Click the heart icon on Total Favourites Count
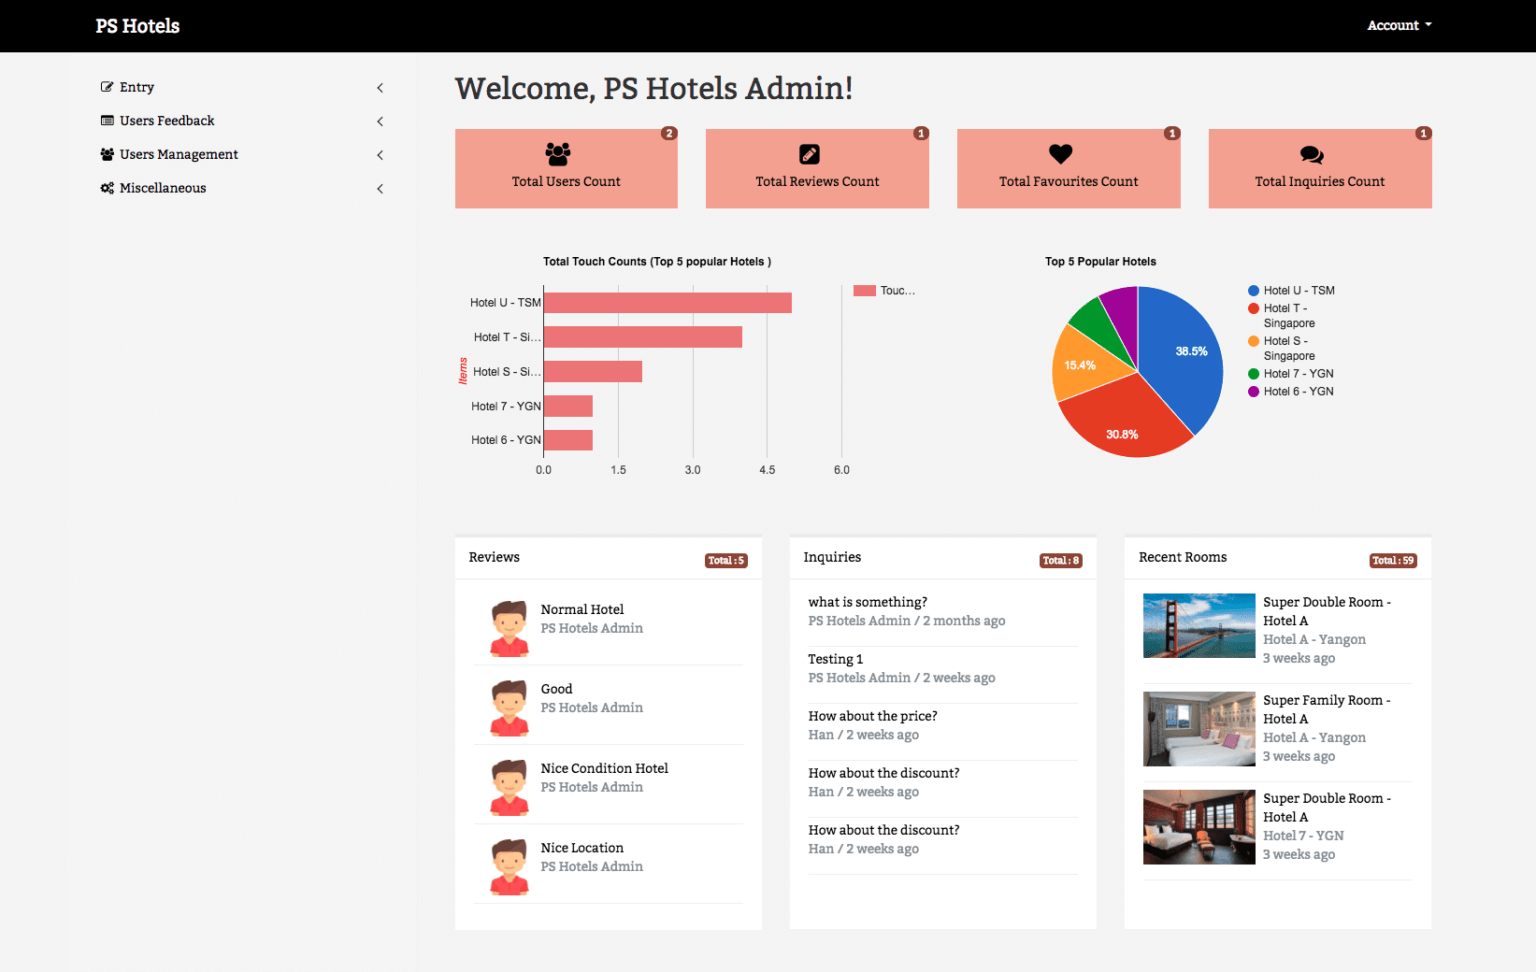 1060,153
